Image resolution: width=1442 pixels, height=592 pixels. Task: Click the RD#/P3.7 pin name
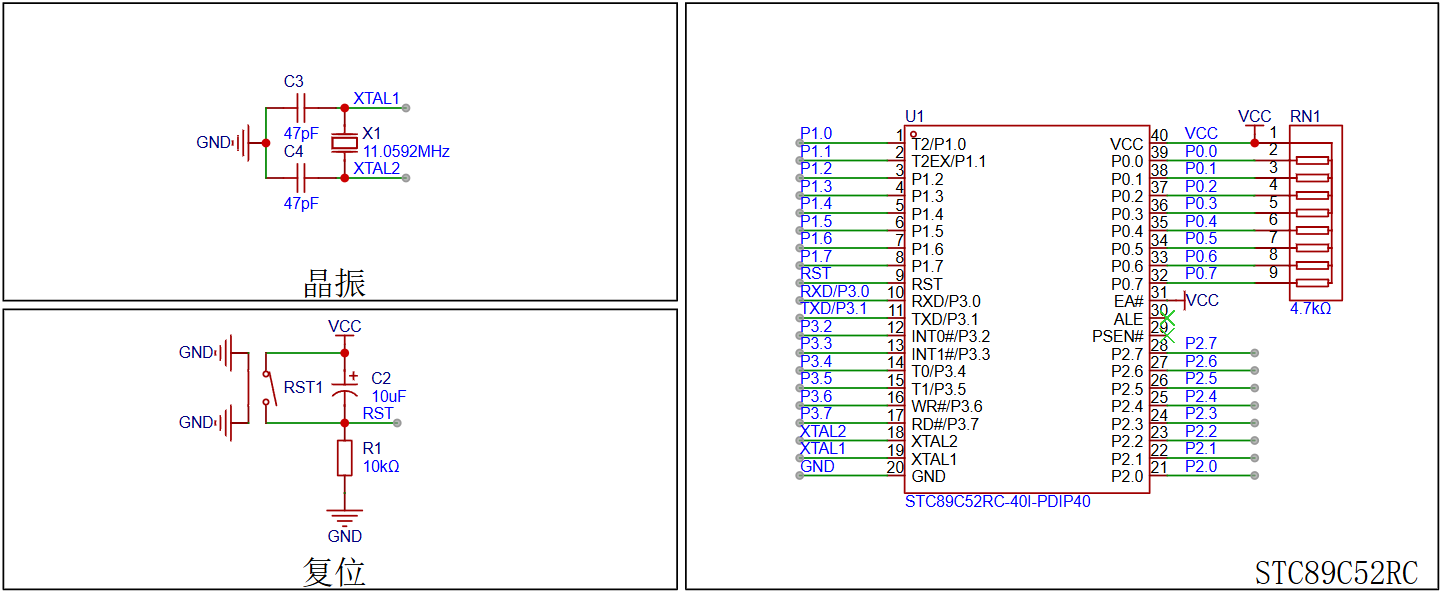point(946,424)
